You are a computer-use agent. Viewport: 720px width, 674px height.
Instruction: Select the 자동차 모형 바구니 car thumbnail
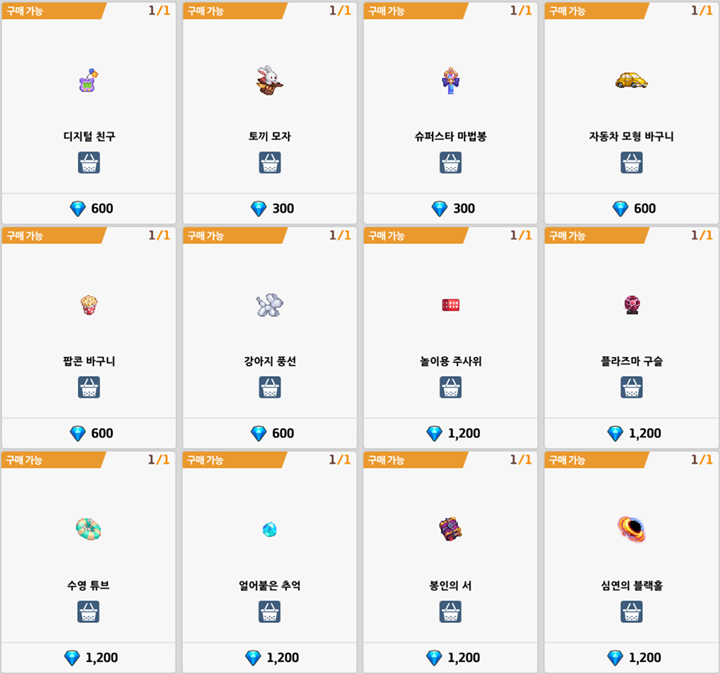pos(631,80)
